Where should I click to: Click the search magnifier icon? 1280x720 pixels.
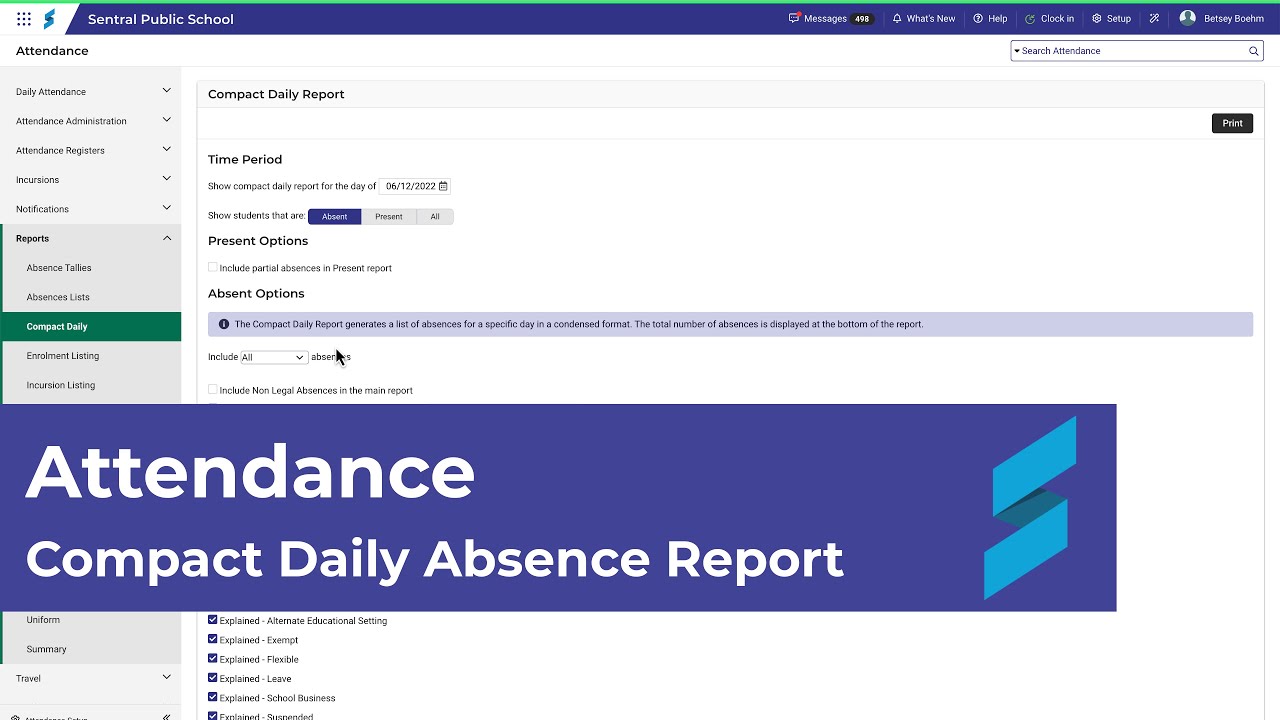point(1253,51)
